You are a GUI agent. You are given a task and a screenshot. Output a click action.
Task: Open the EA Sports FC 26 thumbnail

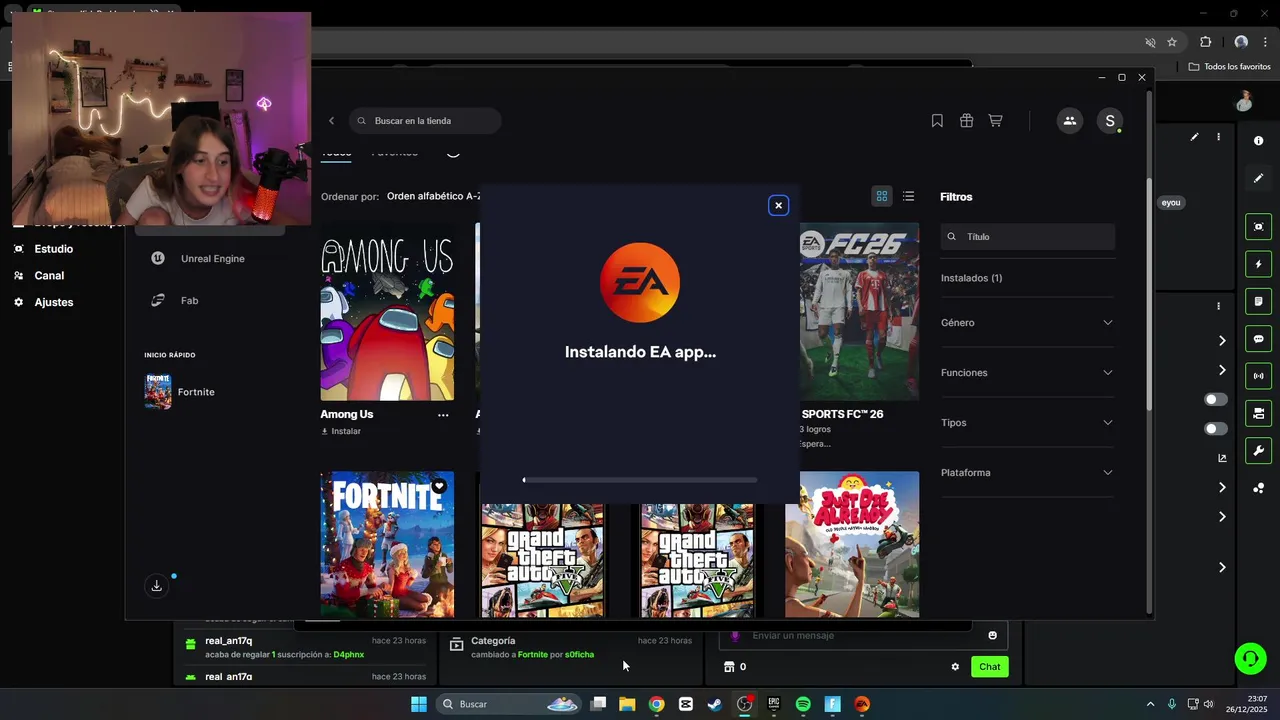click(859, 311)
